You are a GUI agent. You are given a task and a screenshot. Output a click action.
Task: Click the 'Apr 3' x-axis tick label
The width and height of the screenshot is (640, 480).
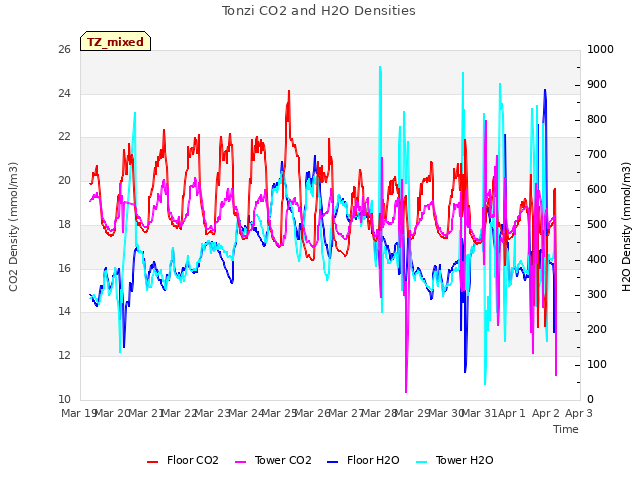579,413
